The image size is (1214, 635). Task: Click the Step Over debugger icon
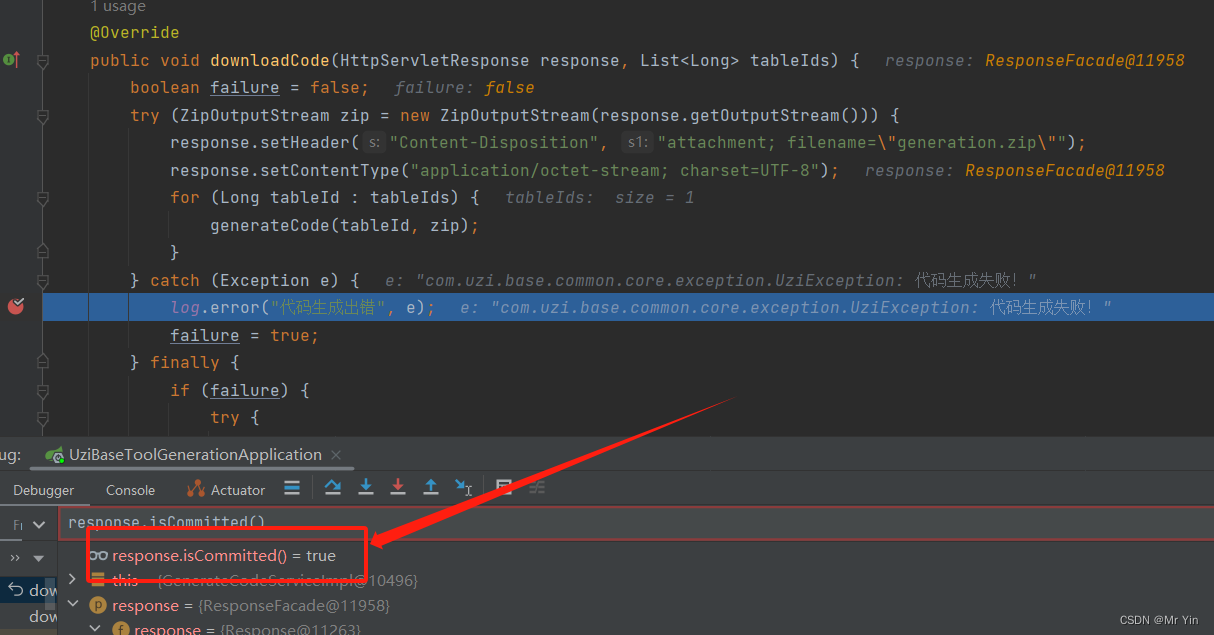[332, 488]
